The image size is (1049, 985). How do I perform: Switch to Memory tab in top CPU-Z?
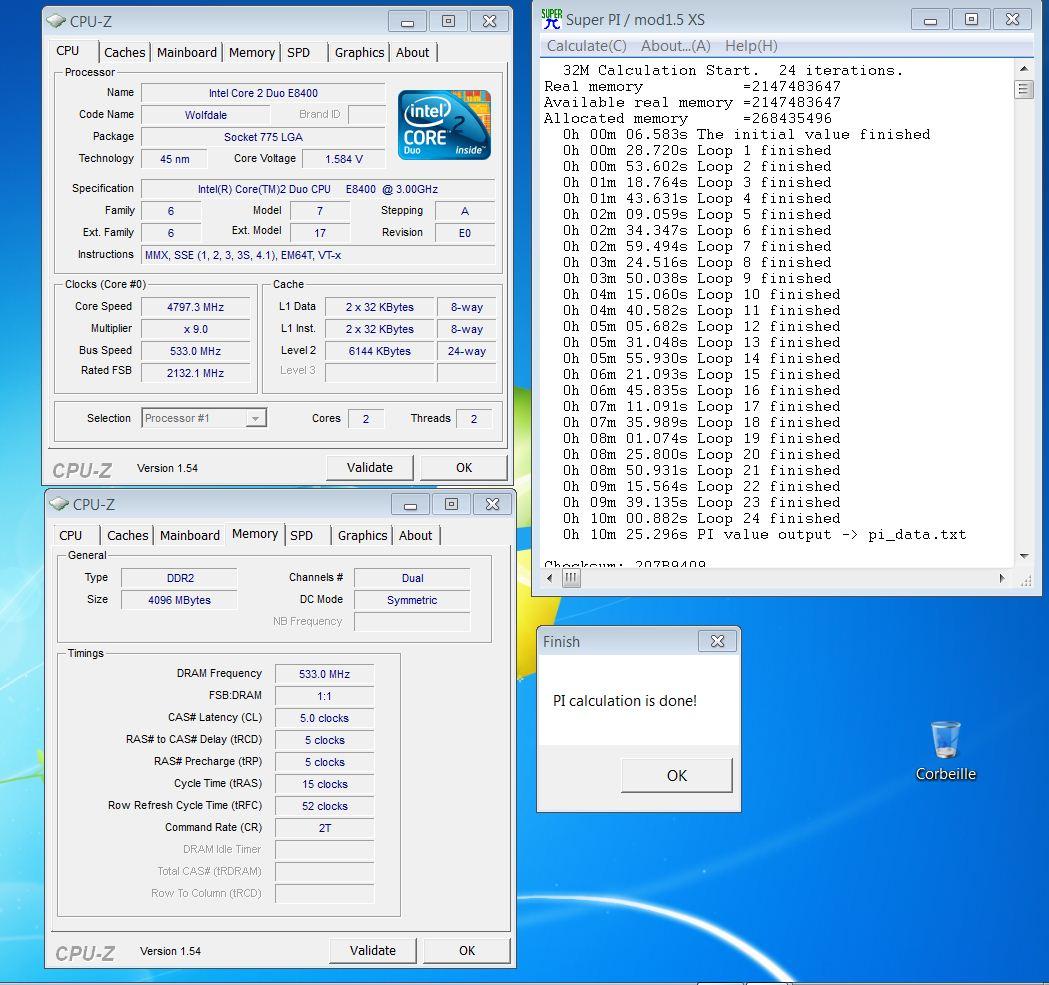(252, 52)
